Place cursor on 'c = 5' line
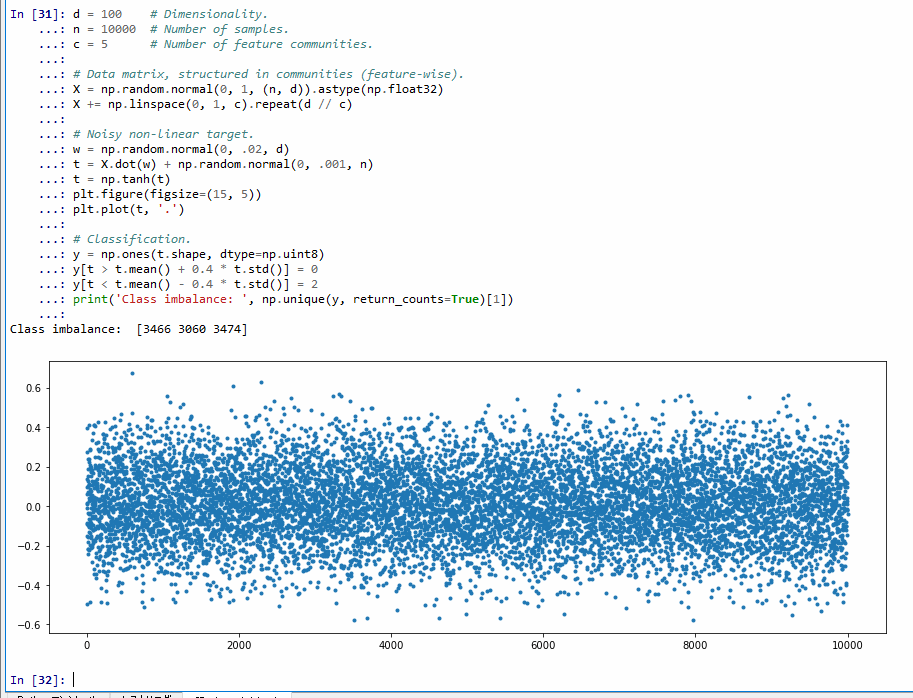The height and width of the screenshot is (698, 913). [90, 44]
